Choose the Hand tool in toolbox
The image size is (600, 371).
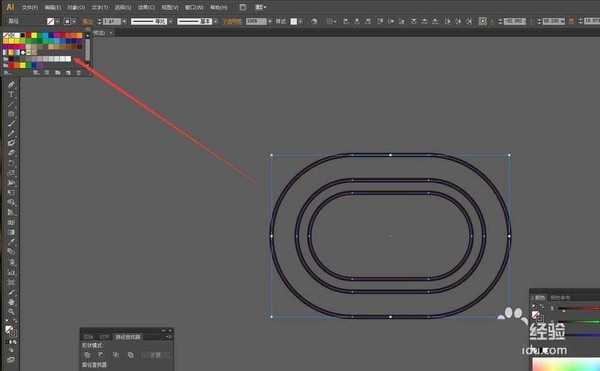(11, 302)
